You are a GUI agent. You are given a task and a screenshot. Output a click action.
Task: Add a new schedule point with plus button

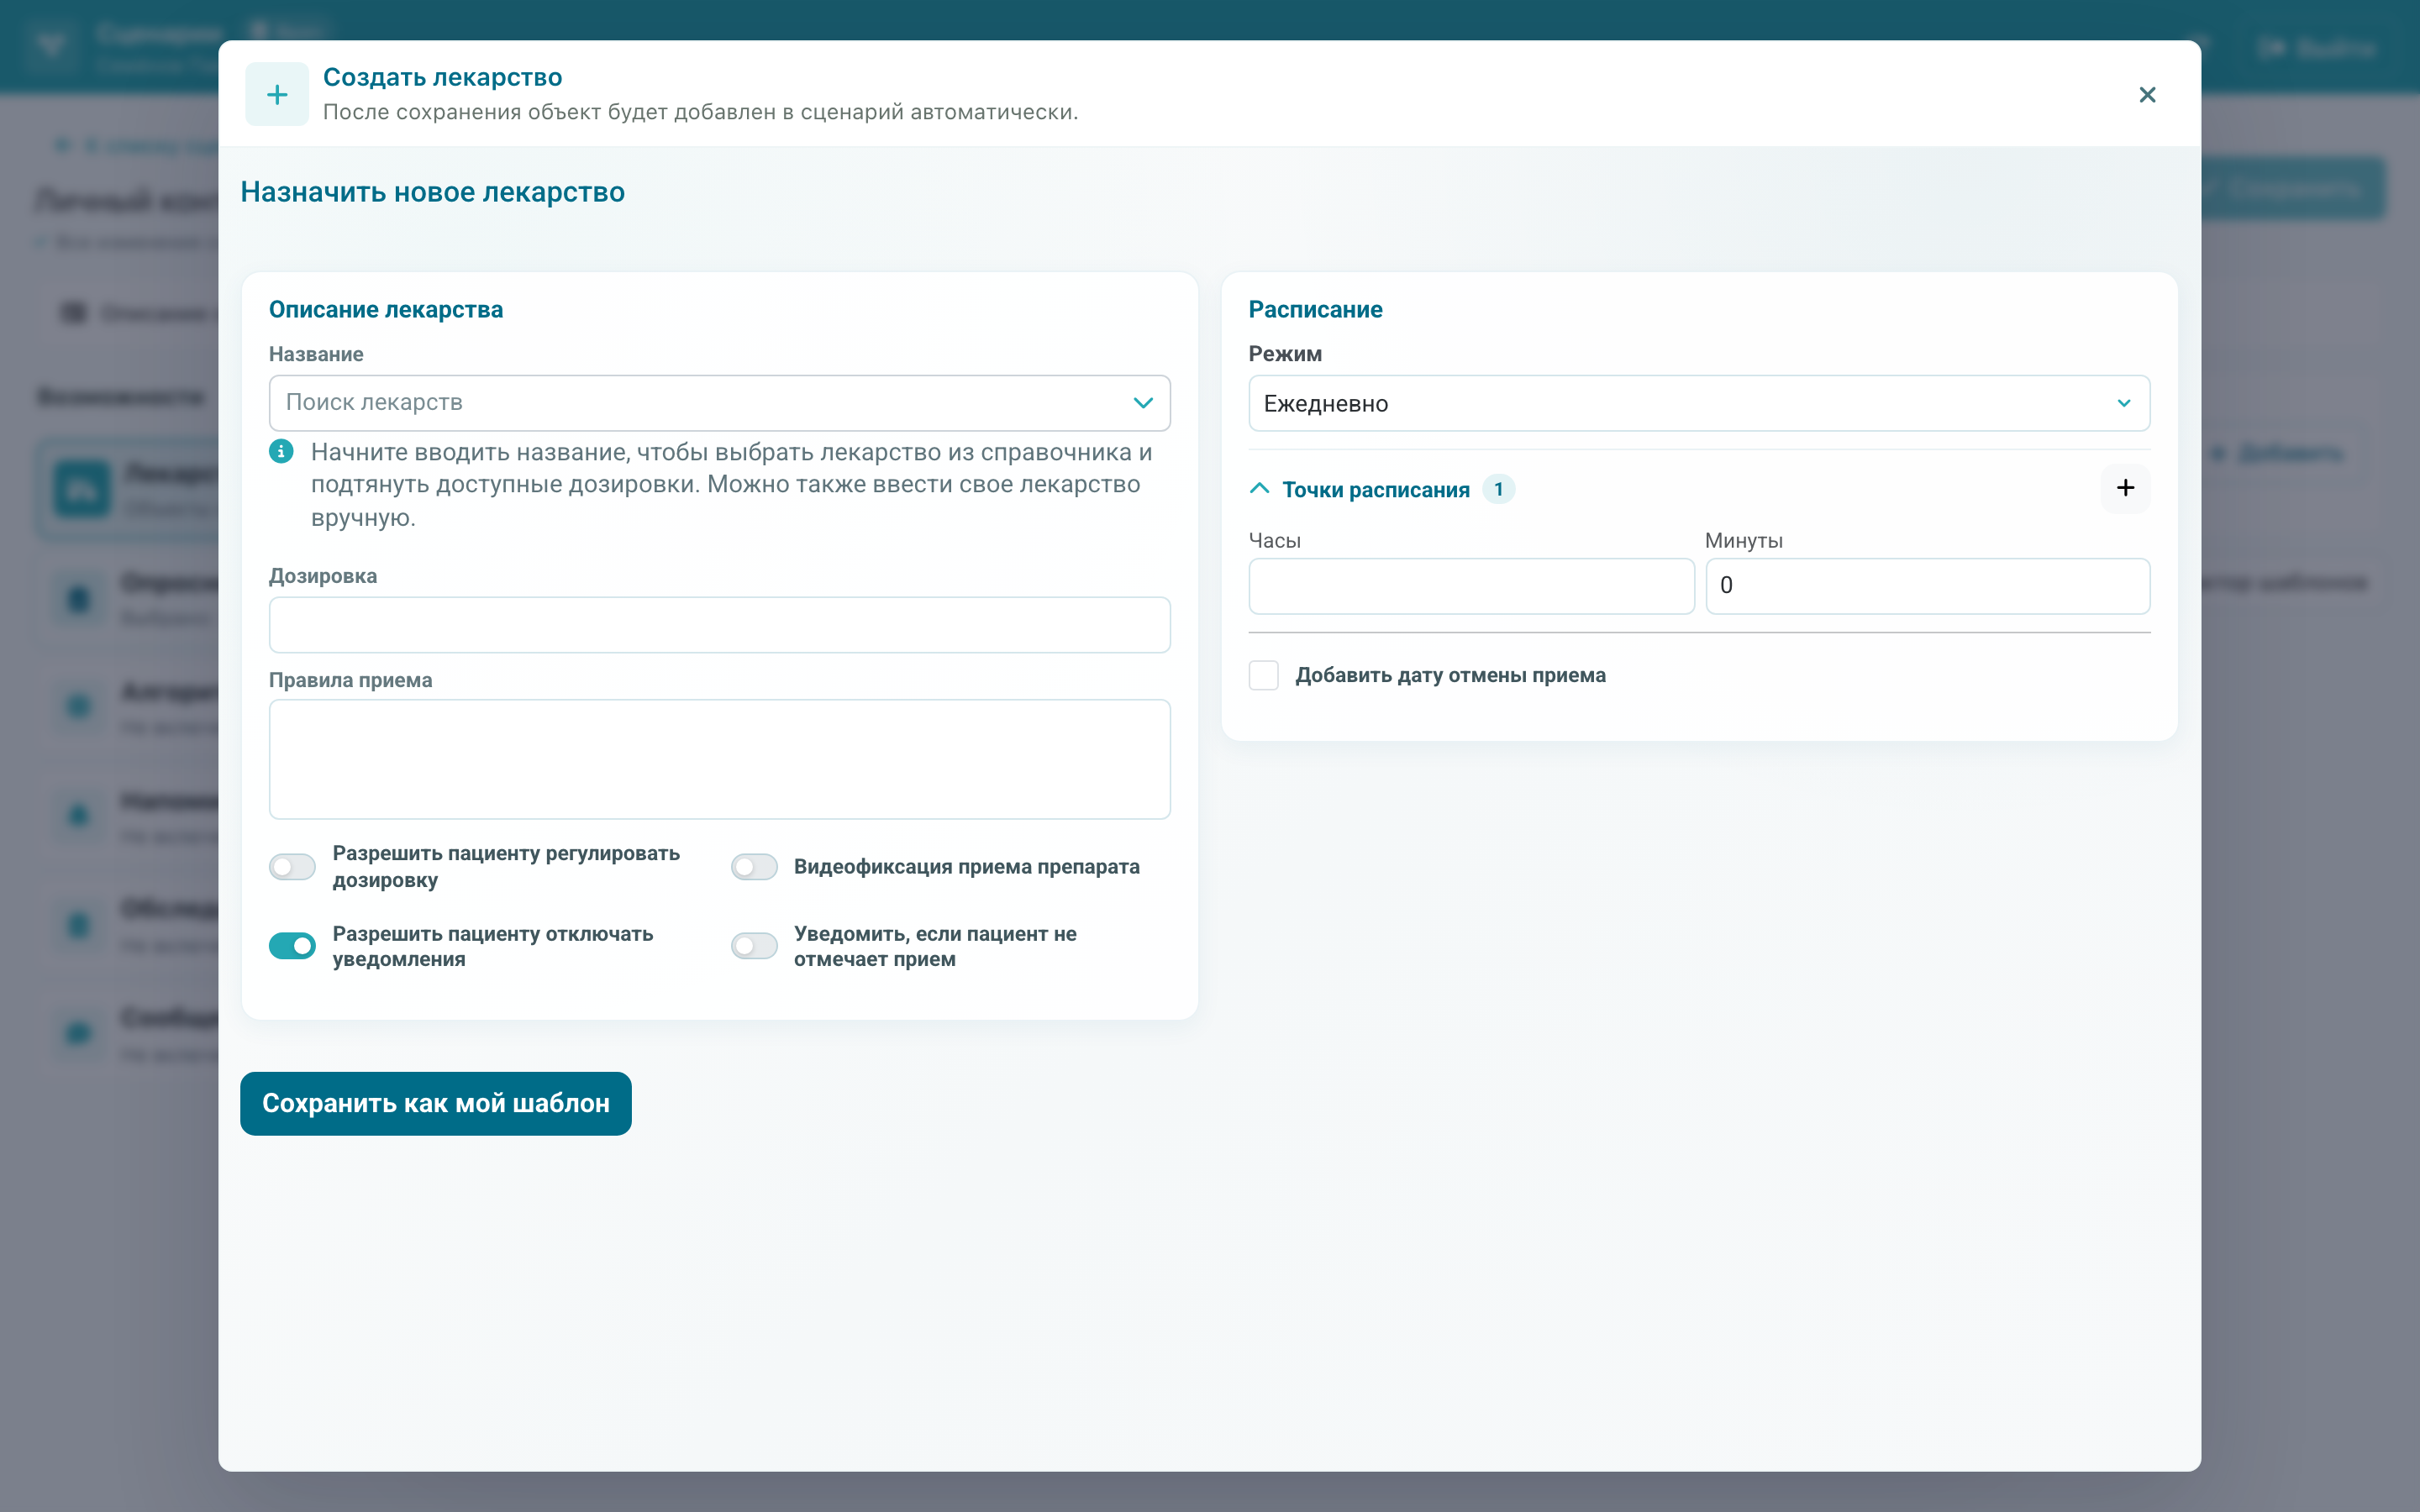(x=2125, y=488)
